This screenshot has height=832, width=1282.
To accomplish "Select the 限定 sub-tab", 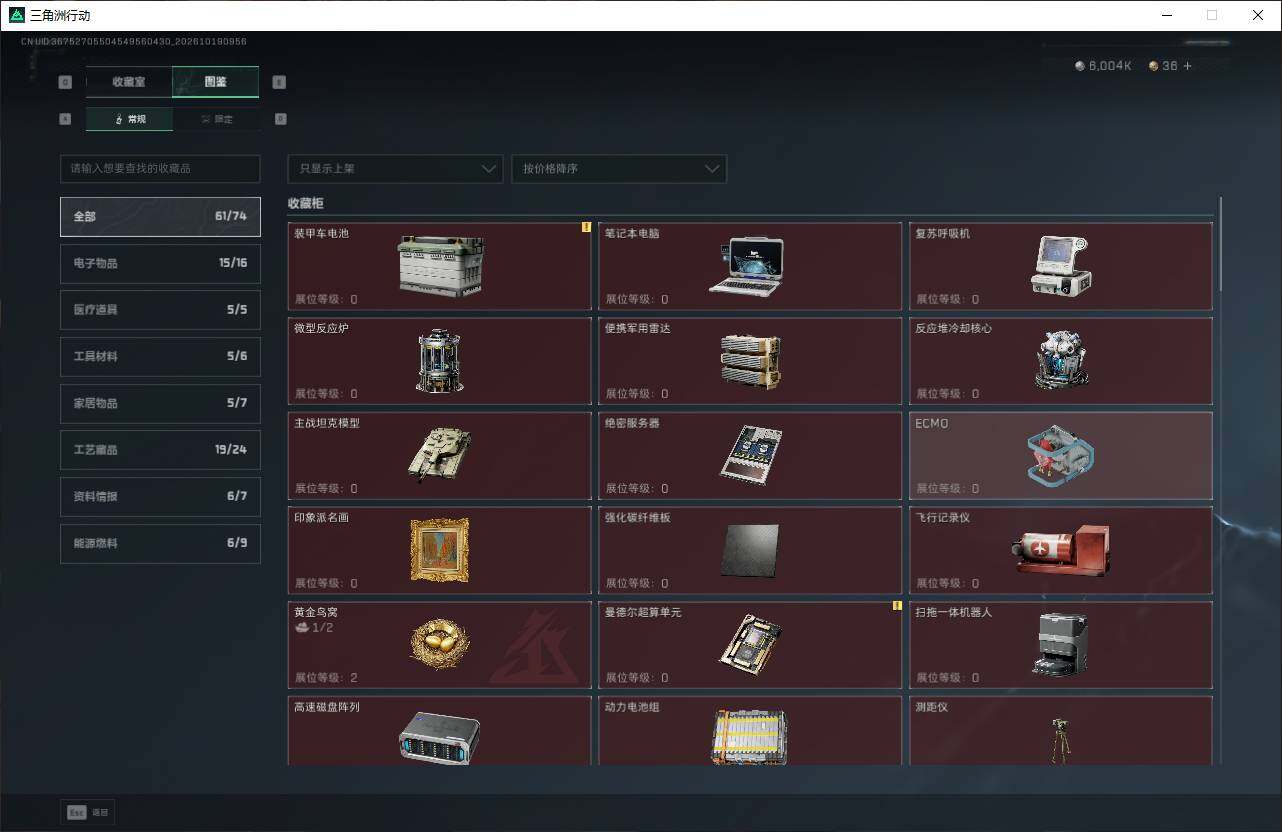I will click(x=216, y=119).
